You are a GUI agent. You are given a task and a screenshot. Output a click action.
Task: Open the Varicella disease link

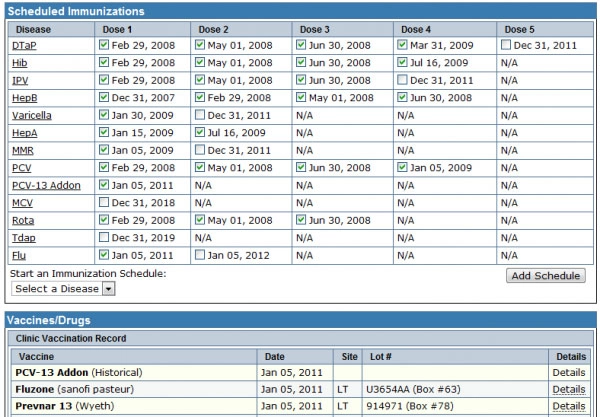[32, 116]
